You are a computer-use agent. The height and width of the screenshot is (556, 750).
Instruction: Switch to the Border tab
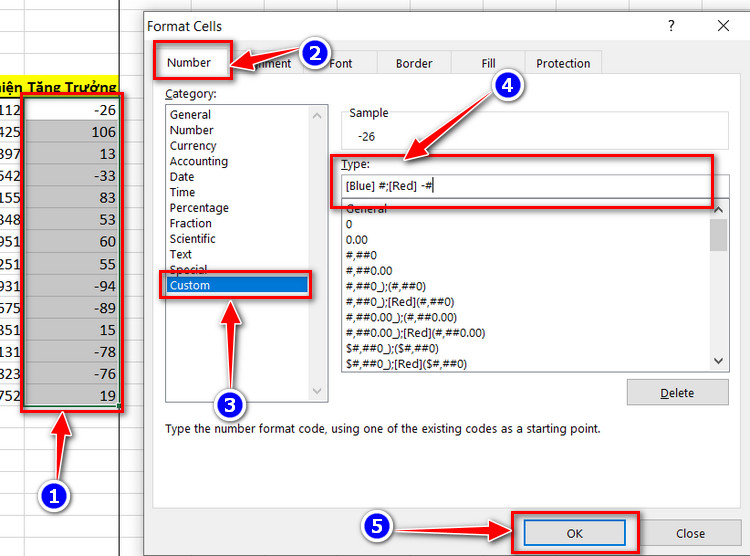(x=414, y=64)
